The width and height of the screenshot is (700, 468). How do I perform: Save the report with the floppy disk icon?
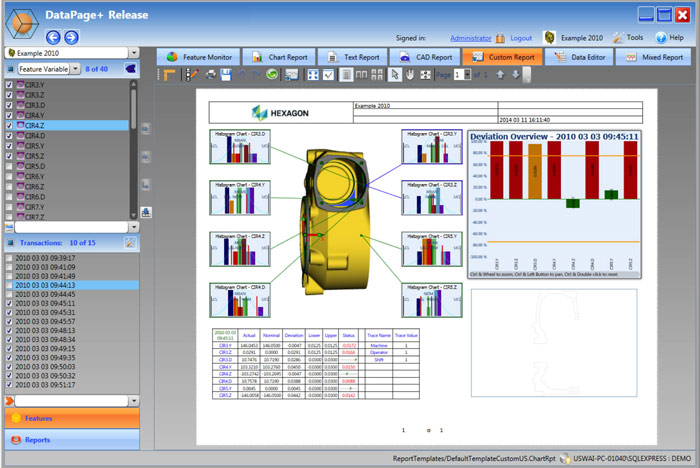click(x=226, y=75)
